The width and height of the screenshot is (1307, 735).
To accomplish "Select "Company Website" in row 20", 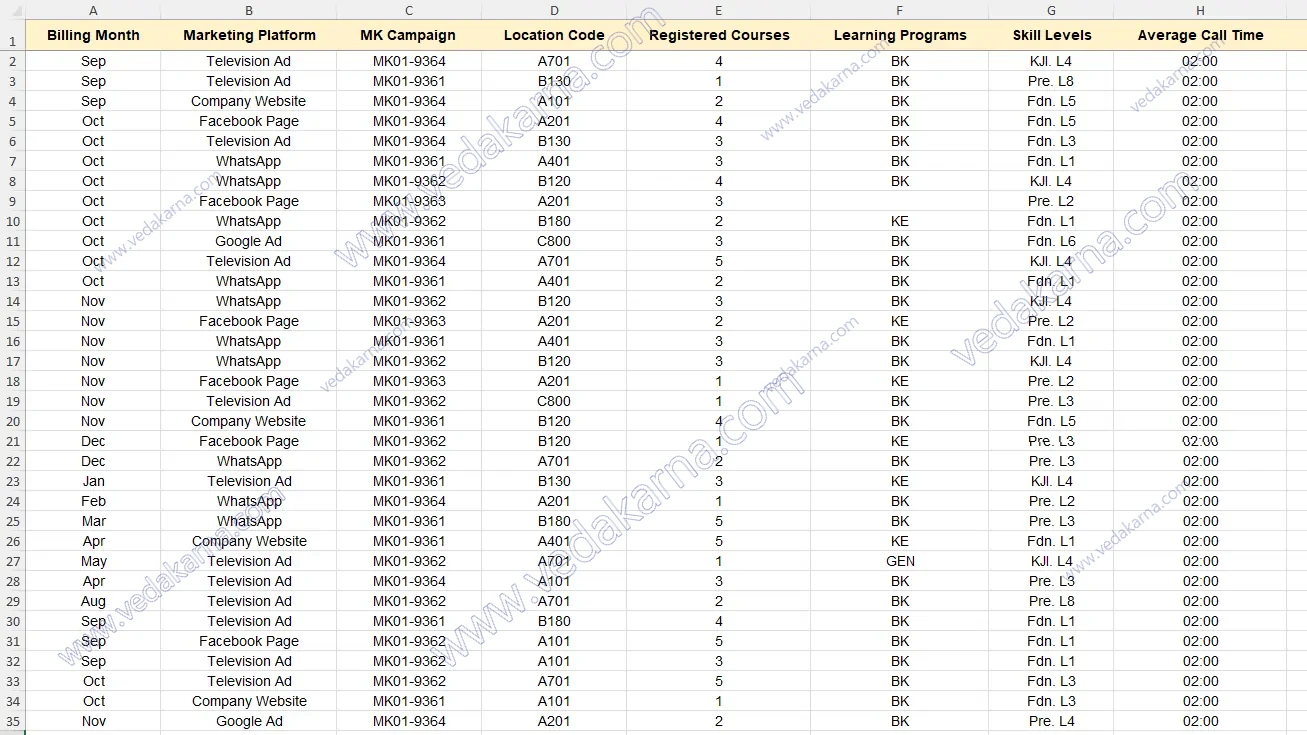I will pyautogui.click(x=249, y=421).
